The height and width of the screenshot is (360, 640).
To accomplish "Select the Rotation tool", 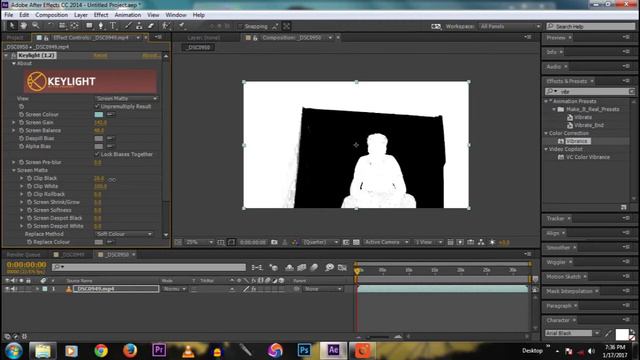I will [x=50, y=26].
